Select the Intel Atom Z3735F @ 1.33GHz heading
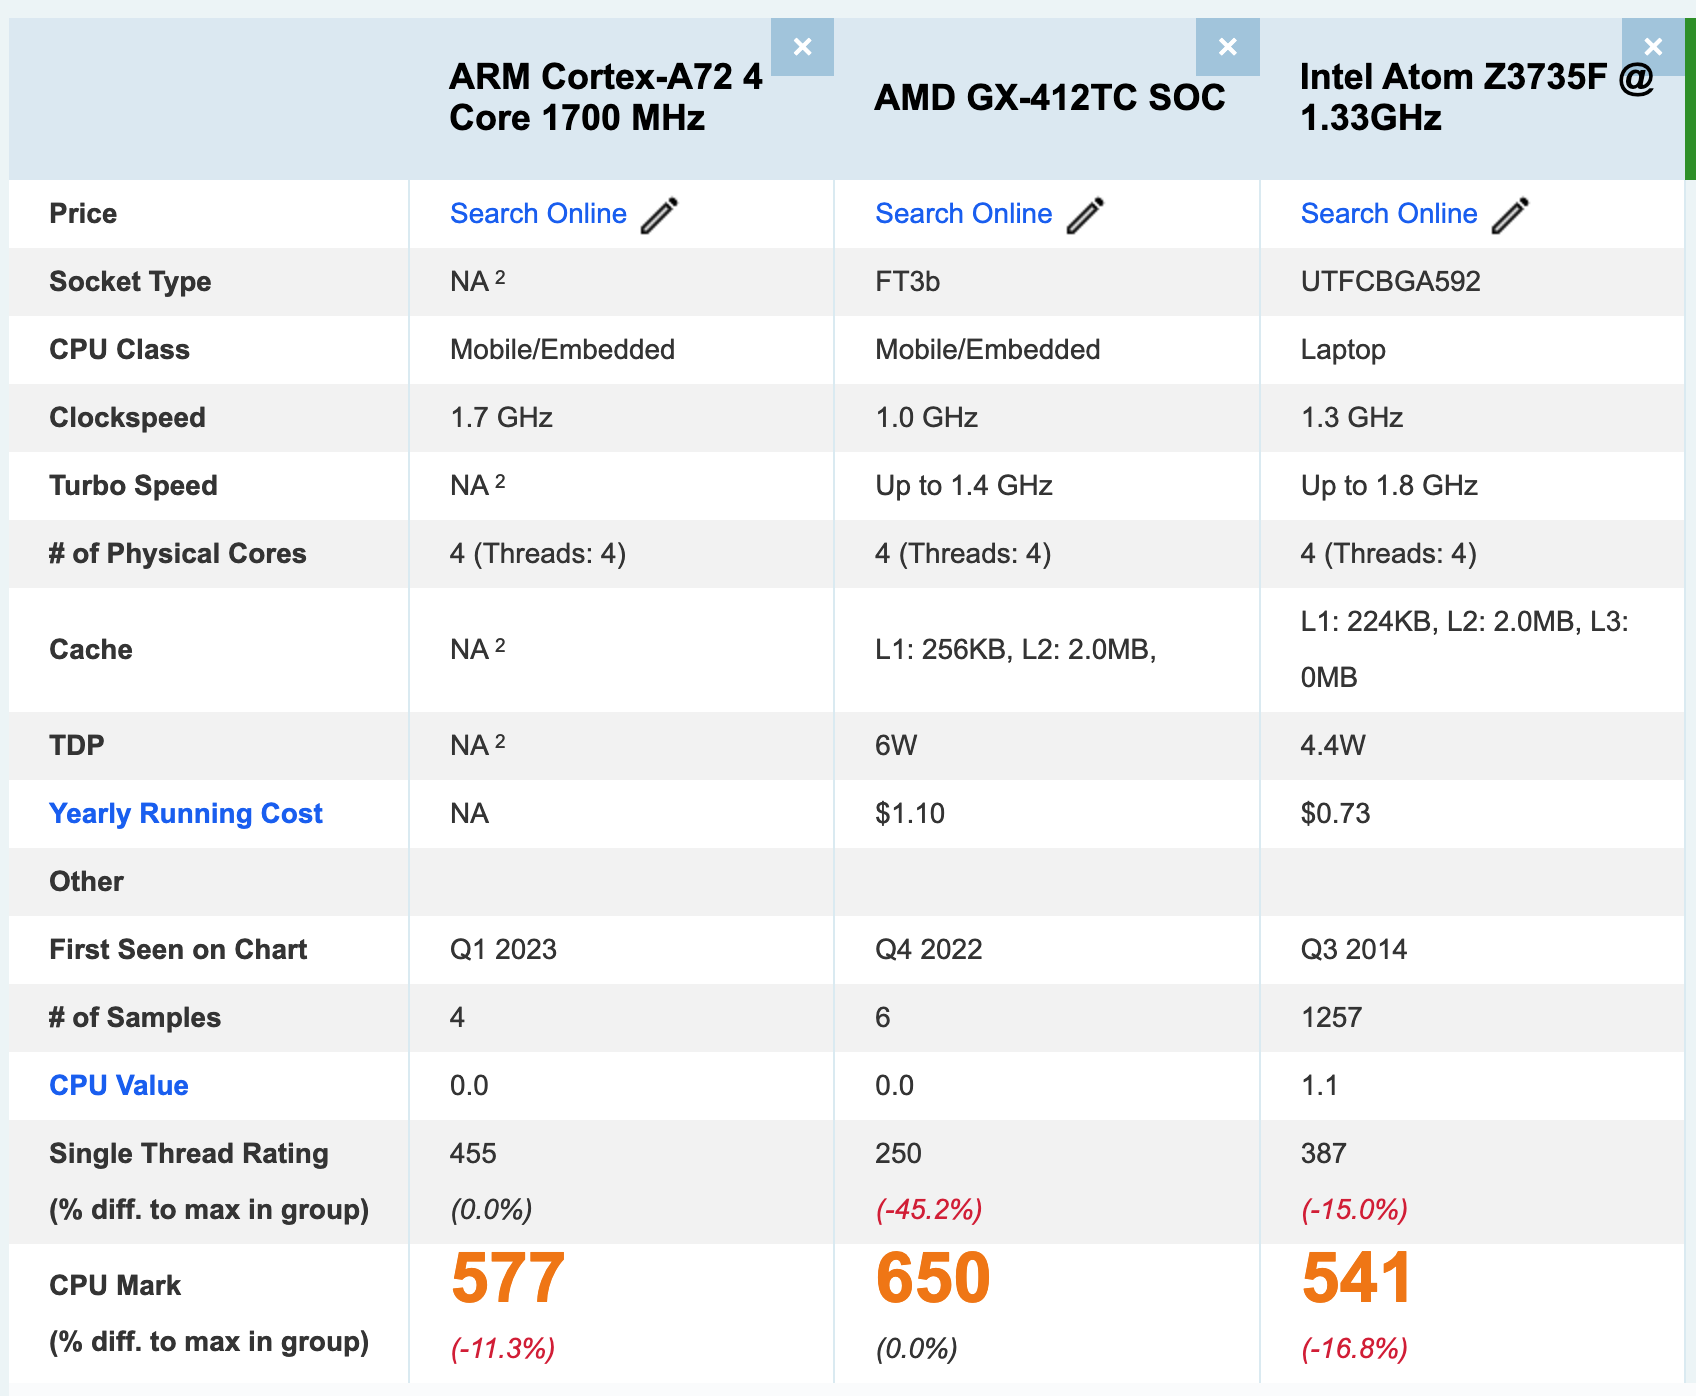This screenshot has width=1696, height=1396. [x=1478, y=97]
